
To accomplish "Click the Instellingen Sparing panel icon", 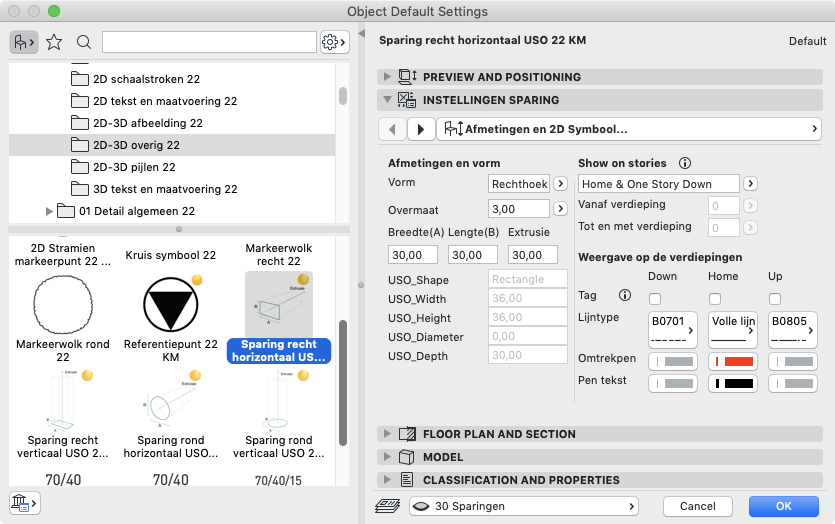I will click(407, 100).
